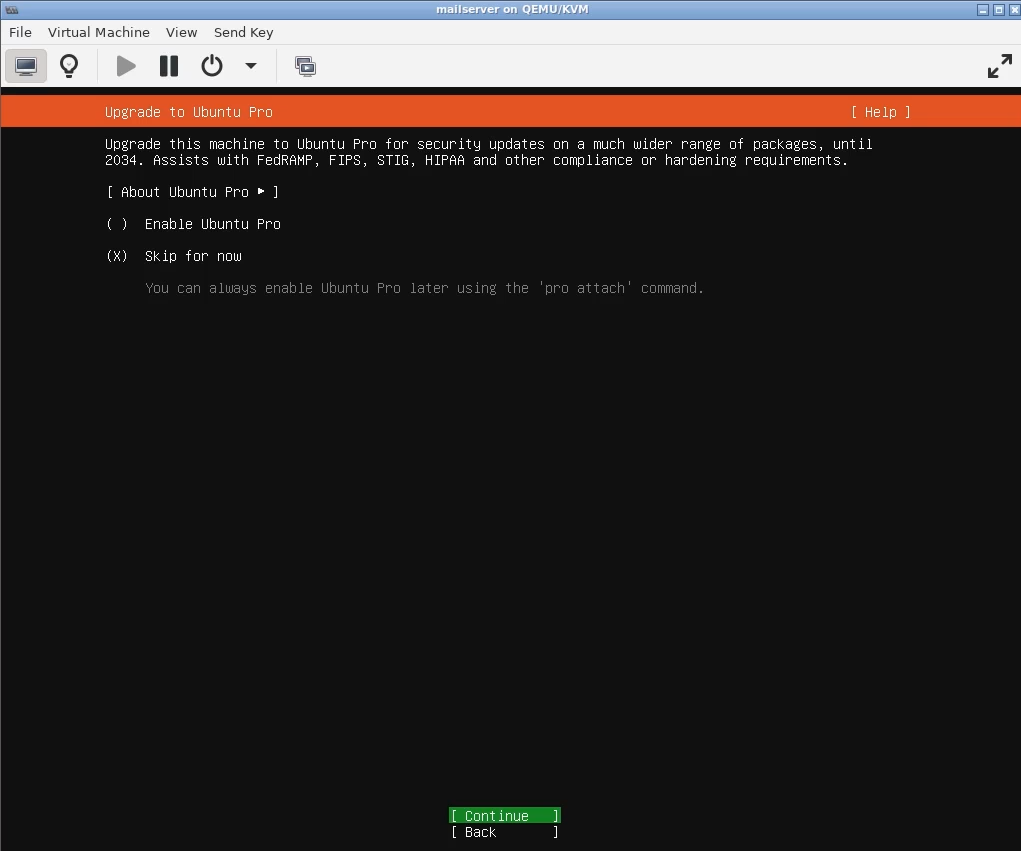Show virtual hardware details lightbulb
Screen dimensions: 1021x851
(69, 66)
